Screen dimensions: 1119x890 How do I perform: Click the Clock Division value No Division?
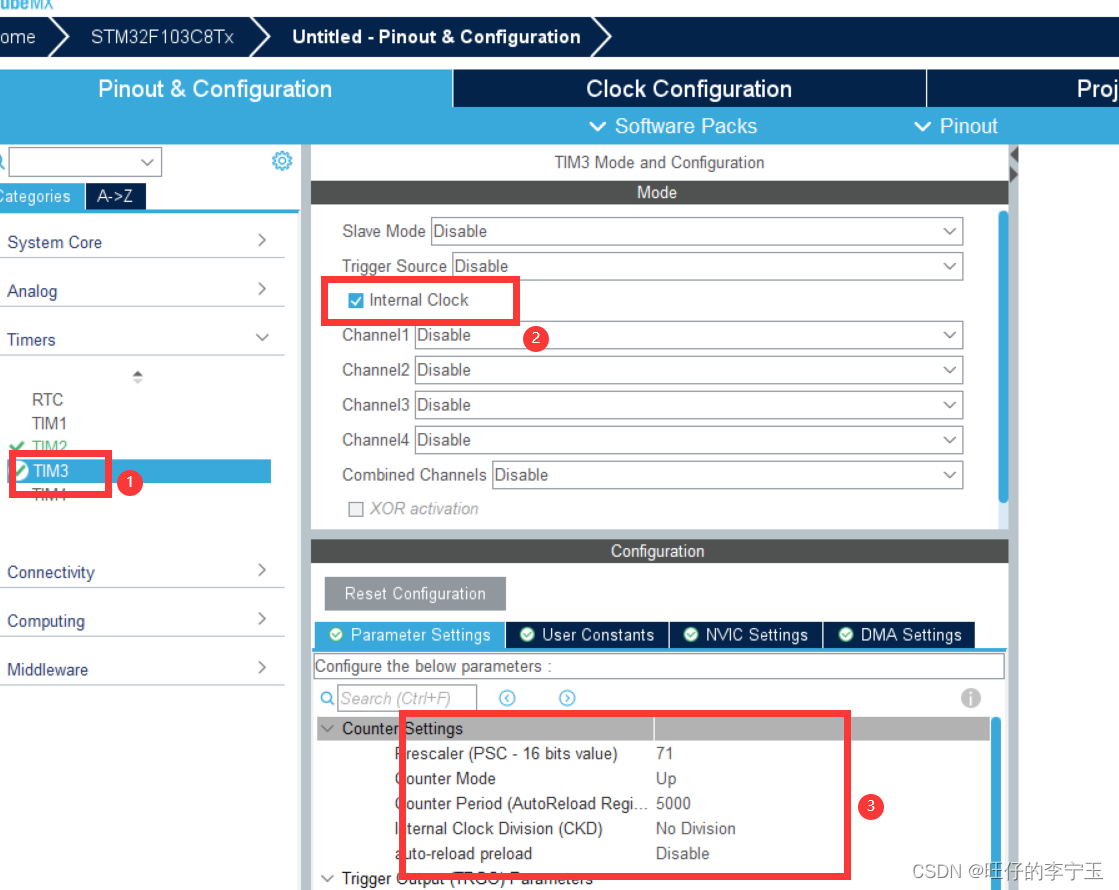[696, 829]
